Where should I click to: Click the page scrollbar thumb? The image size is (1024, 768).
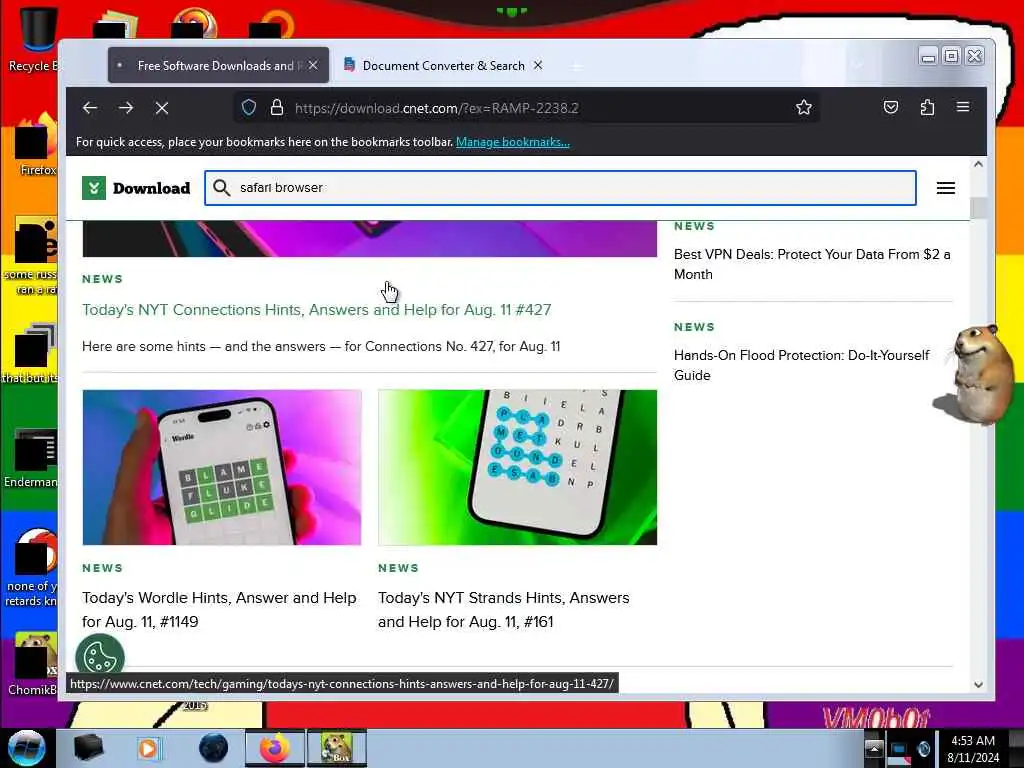(x=978, y=208)
